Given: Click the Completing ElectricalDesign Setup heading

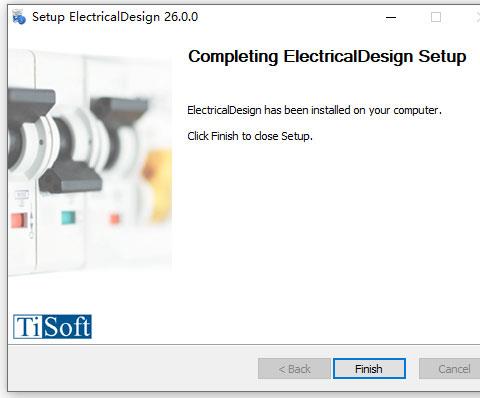Looking at the screenshot, I should [327, 57].
